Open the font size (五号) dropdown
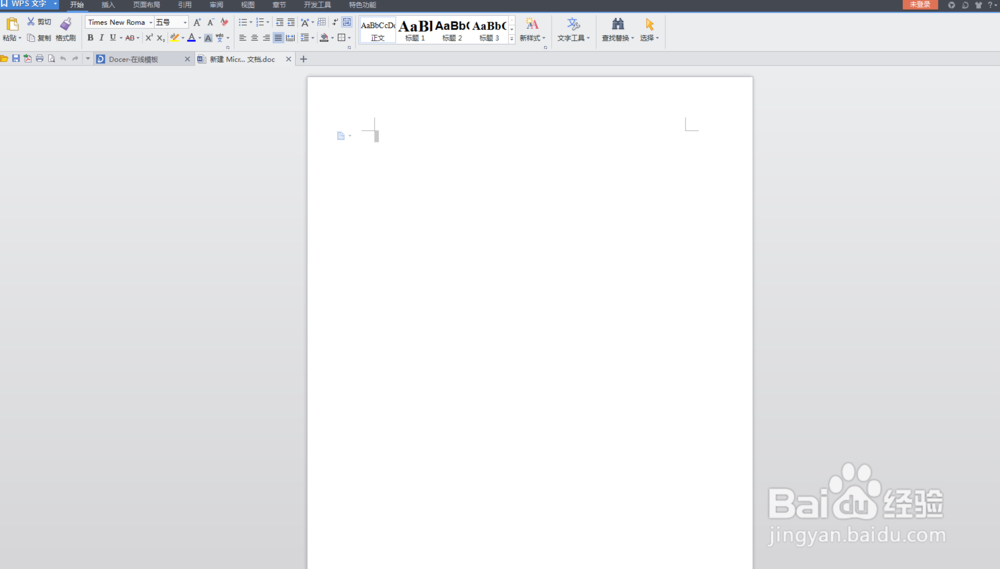Viewport: 1000px width, 569px height. pyautogui.click(x=185, y=22)
